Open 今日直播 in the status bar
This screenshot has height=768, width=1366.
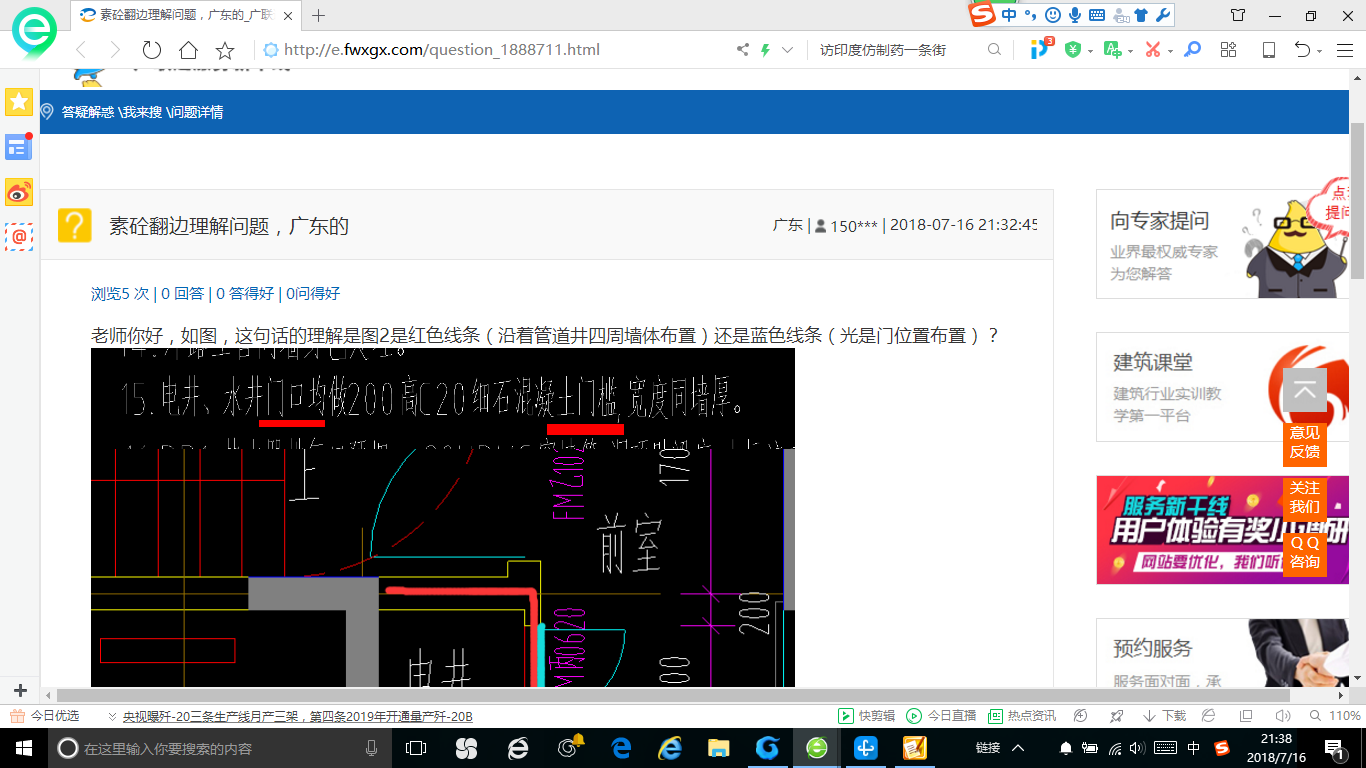pyautogui.click(x=941, y=716)
